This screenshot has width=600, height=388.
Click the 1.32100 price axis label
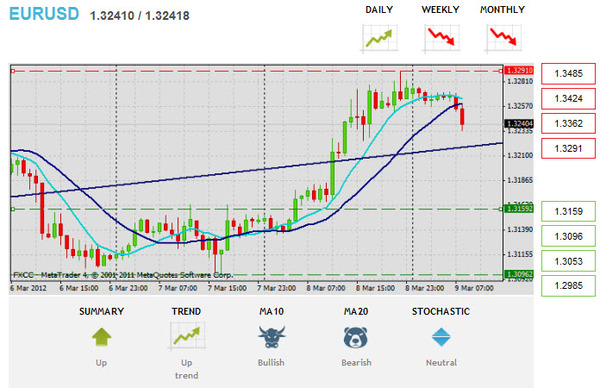coord(520,155)
